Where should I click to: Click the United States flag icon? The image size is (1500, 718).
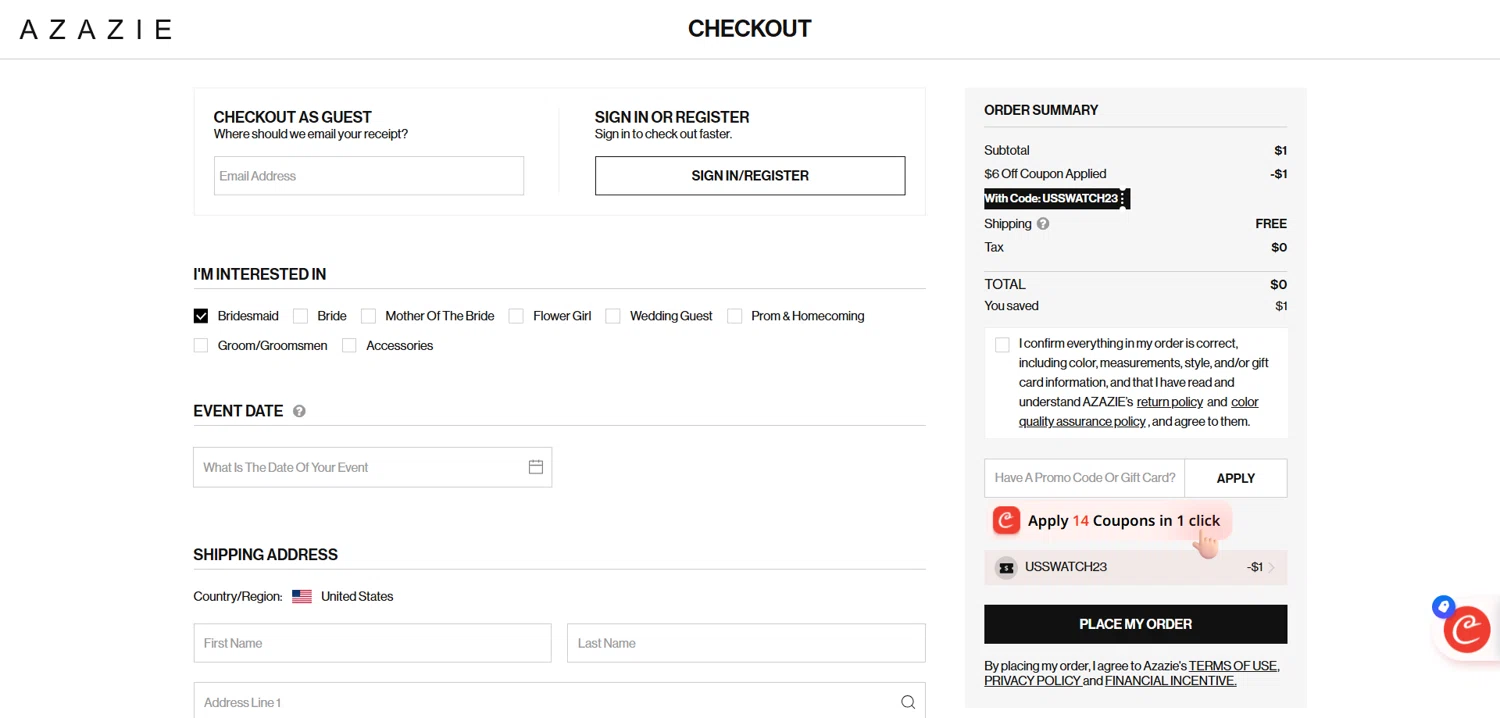coord(302,596)
